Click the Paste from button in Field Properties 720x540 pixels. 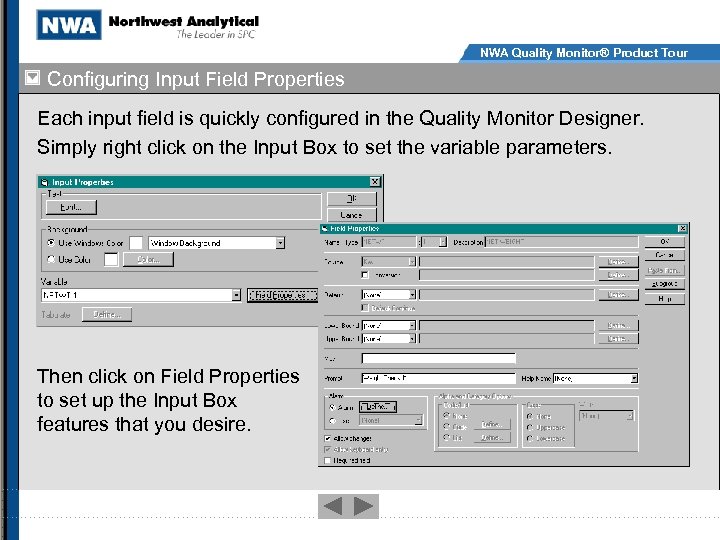664,270
